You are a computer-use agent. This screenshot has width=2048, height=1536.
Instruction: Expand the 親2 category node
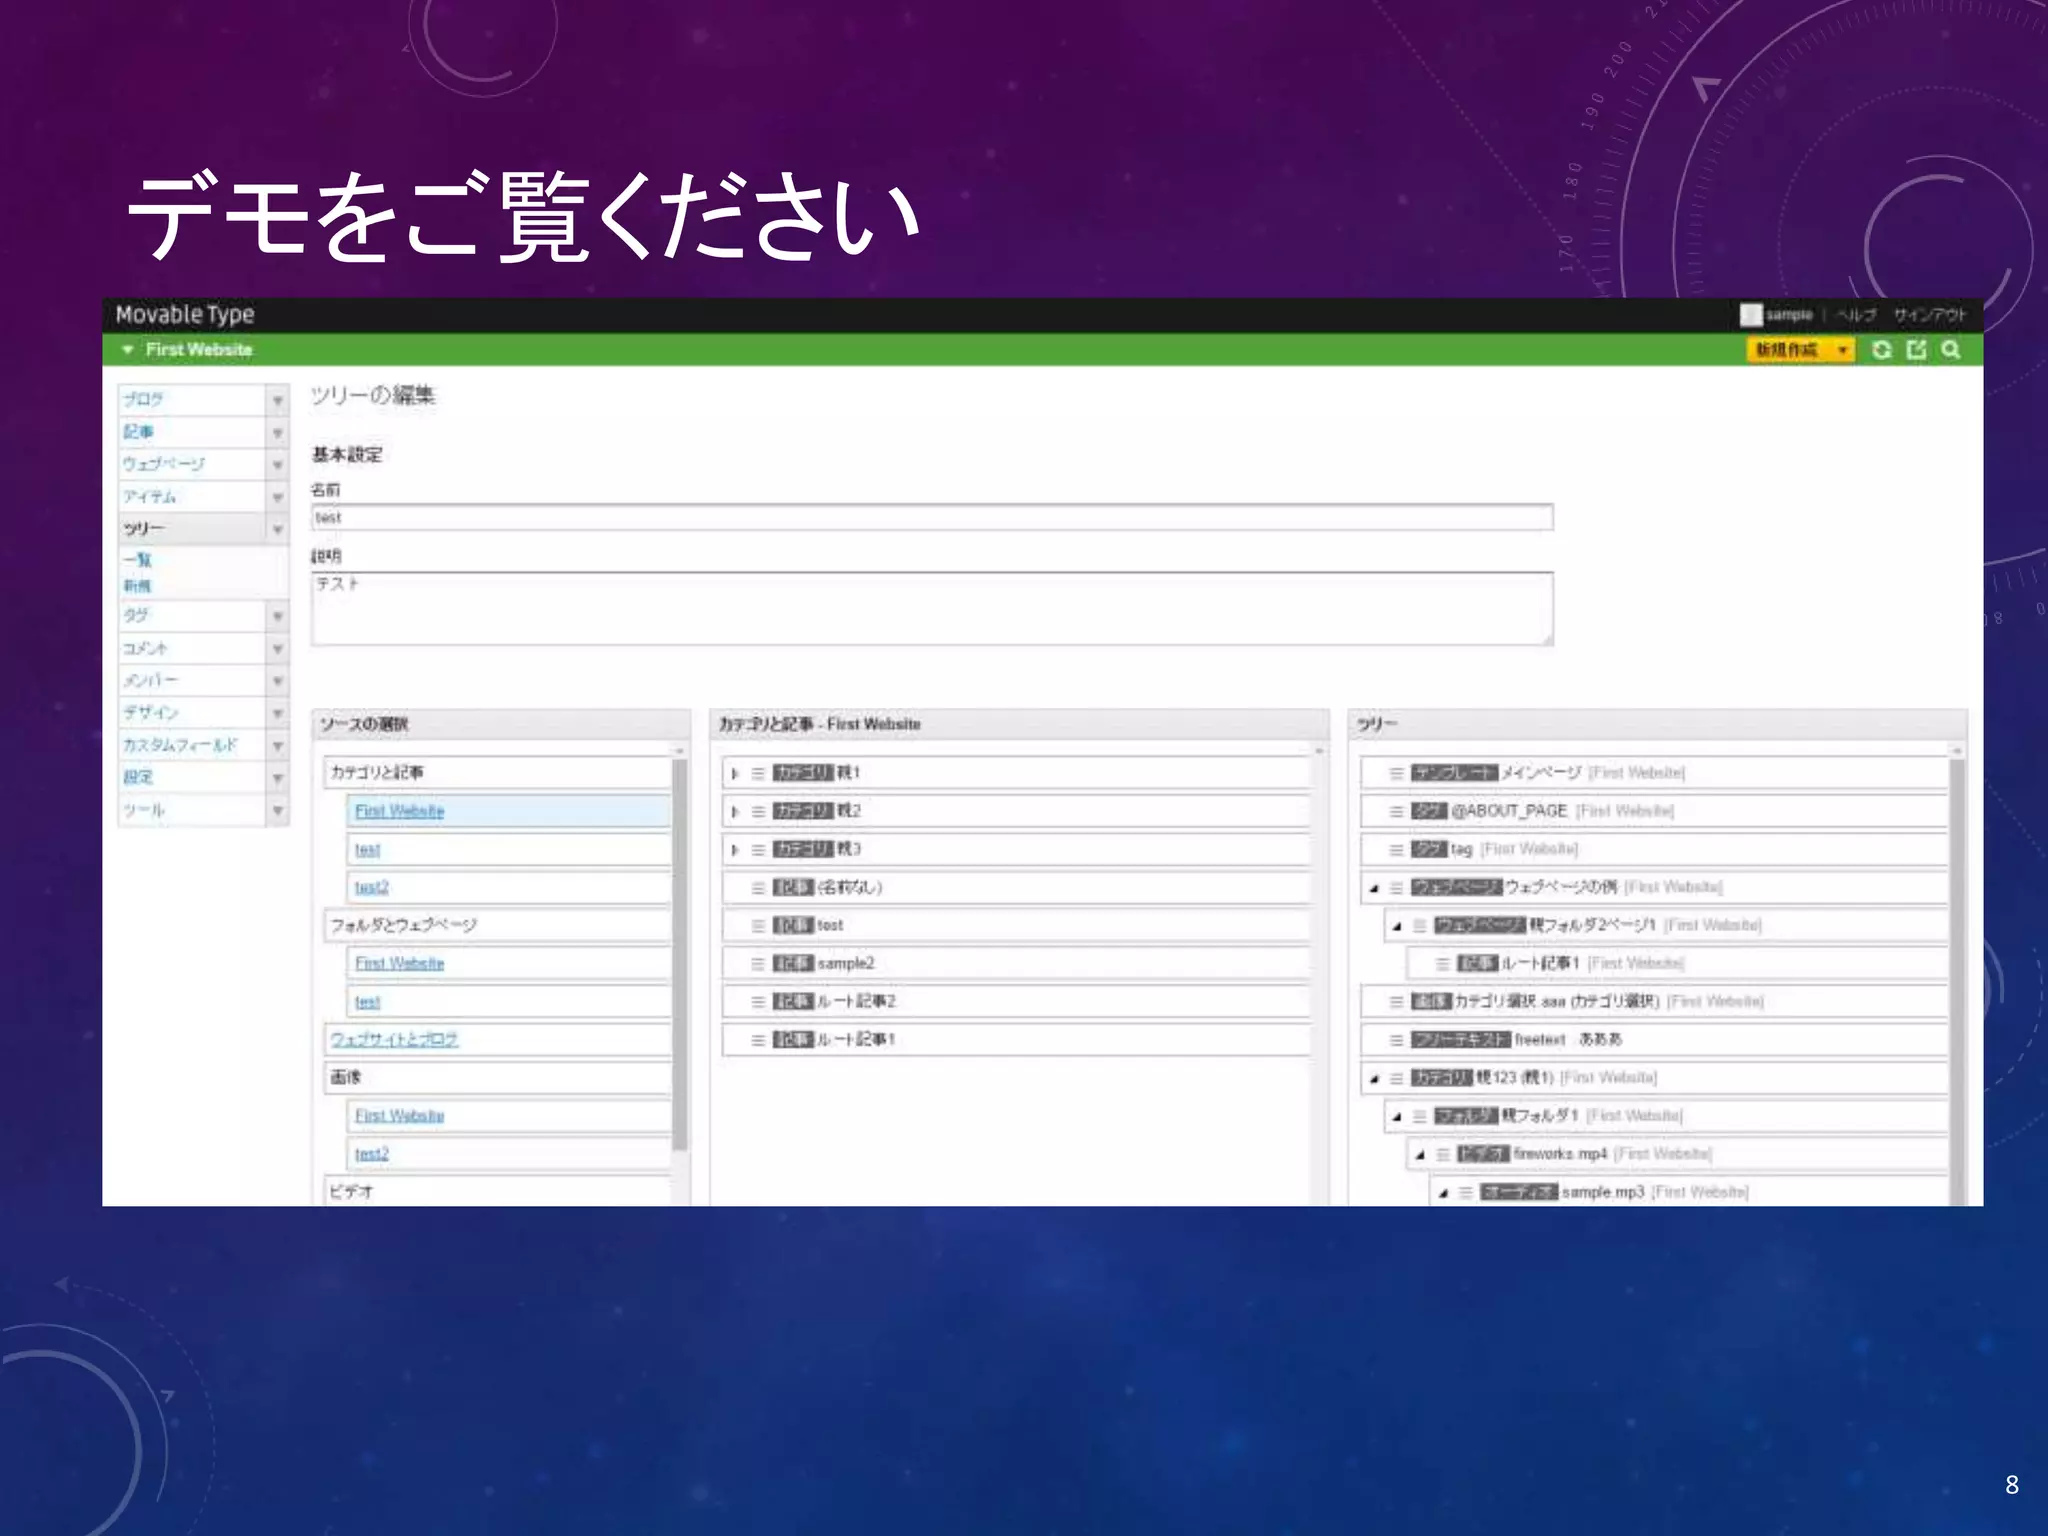click(735, 811)
